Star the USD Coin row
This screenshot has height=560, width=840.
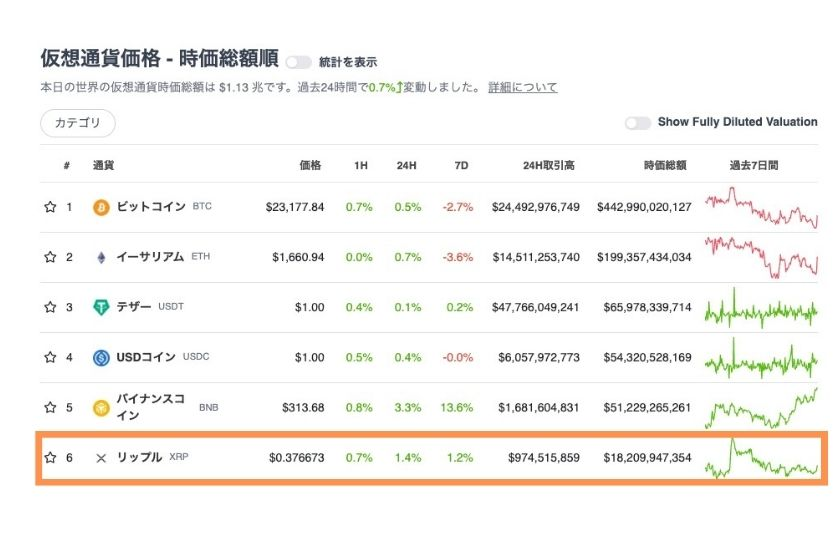click(x=50, y=357)
